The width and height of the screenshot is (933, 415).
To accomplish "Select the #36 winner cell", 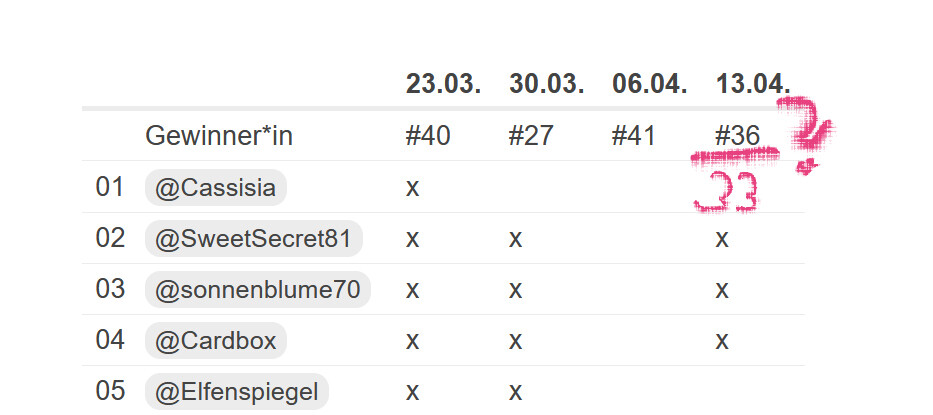I will [x=738, y=136].
